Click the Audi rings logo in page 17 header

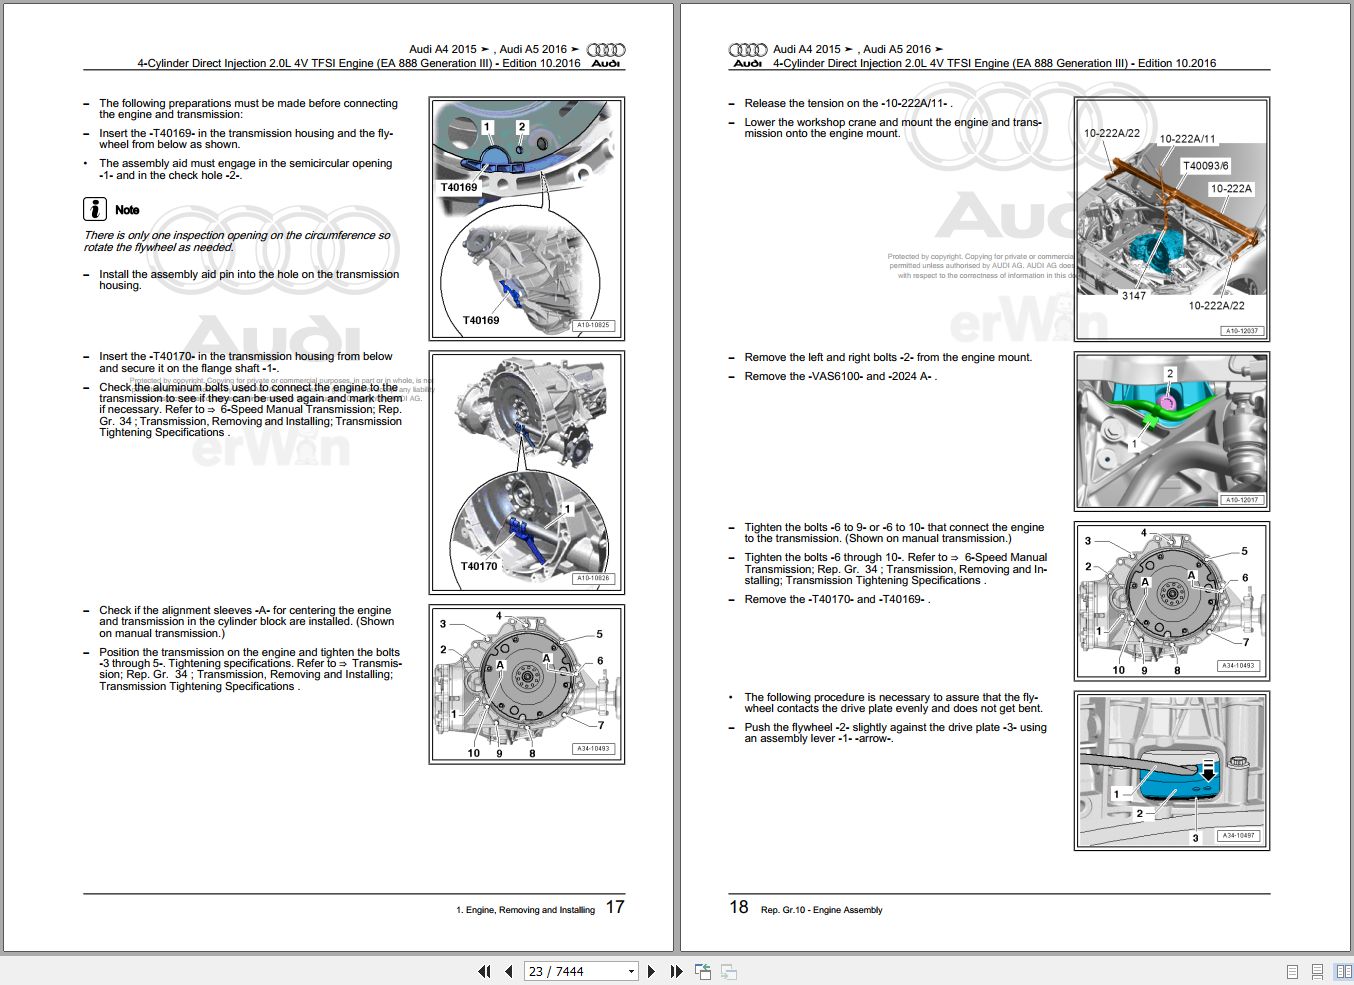(606, 50)
